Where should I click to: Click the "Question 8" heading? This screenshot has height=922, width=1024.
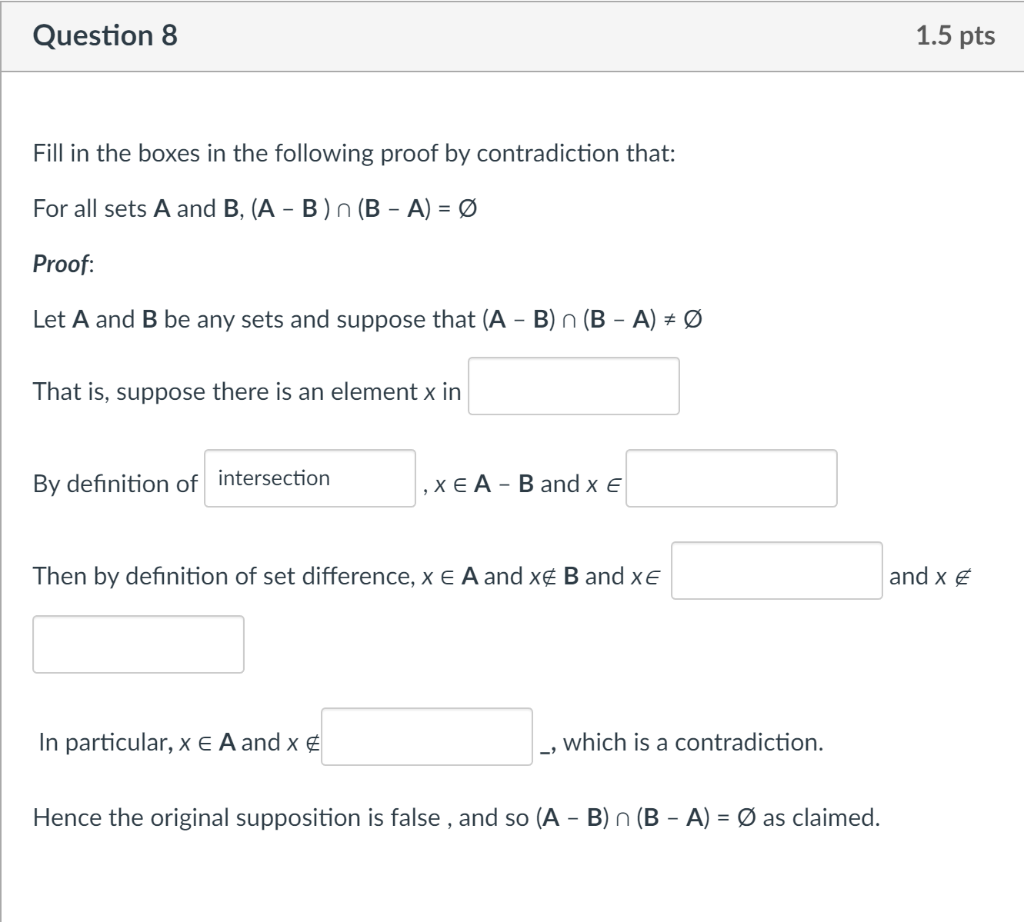pyautogui.click(x=105, y=36)
